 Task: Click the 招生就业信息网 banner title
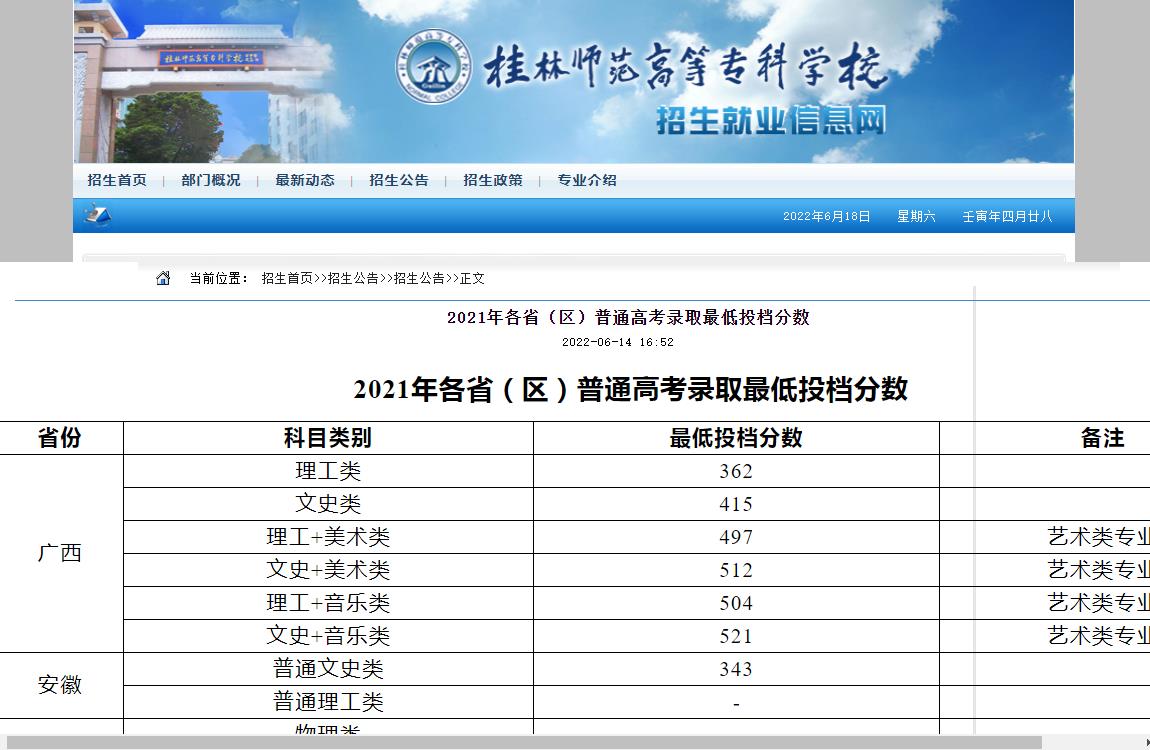(770, 120)
